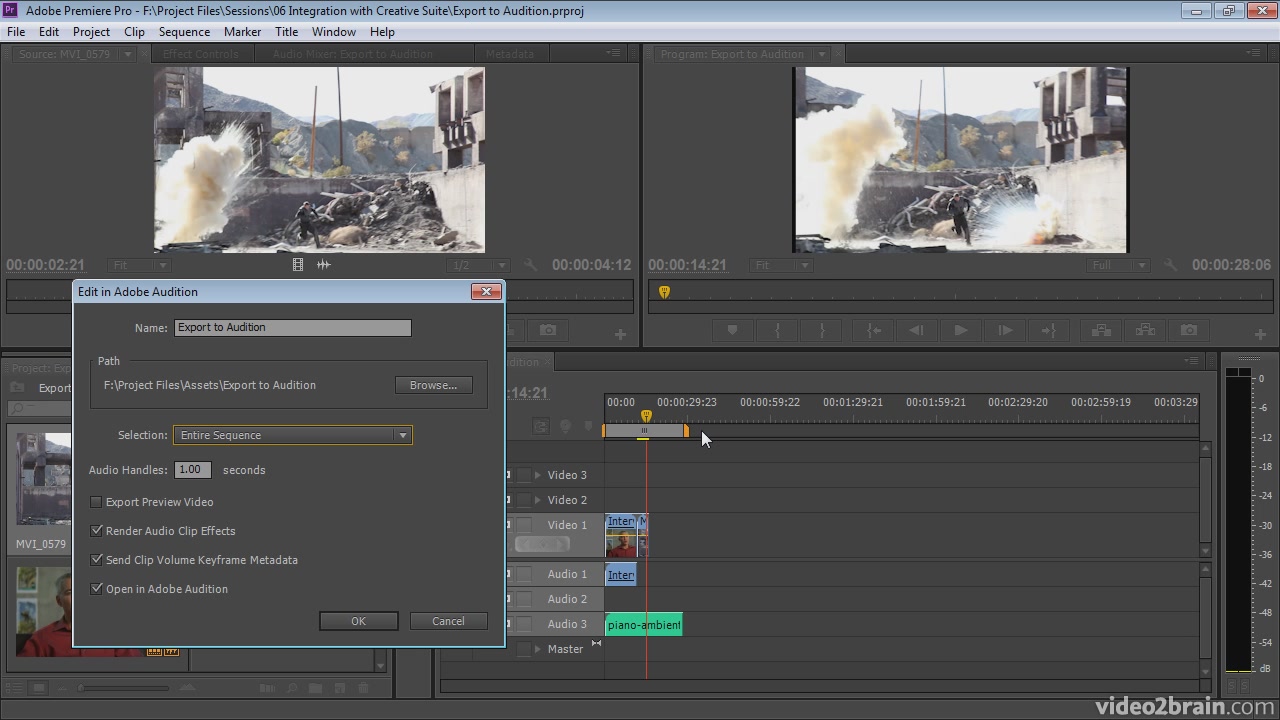Click the Lift button in Program monitor
The height and width of the screenshot is (720, 1280).
(1101, 330)
